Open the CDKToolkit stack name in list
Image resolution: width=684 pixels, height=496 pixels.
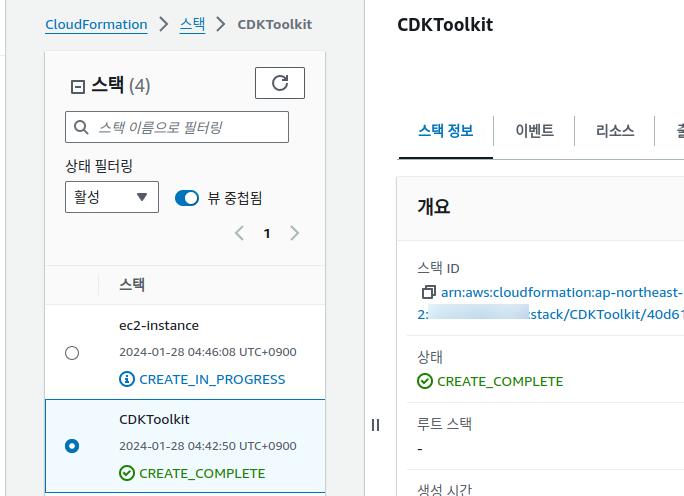click(154, 419)
